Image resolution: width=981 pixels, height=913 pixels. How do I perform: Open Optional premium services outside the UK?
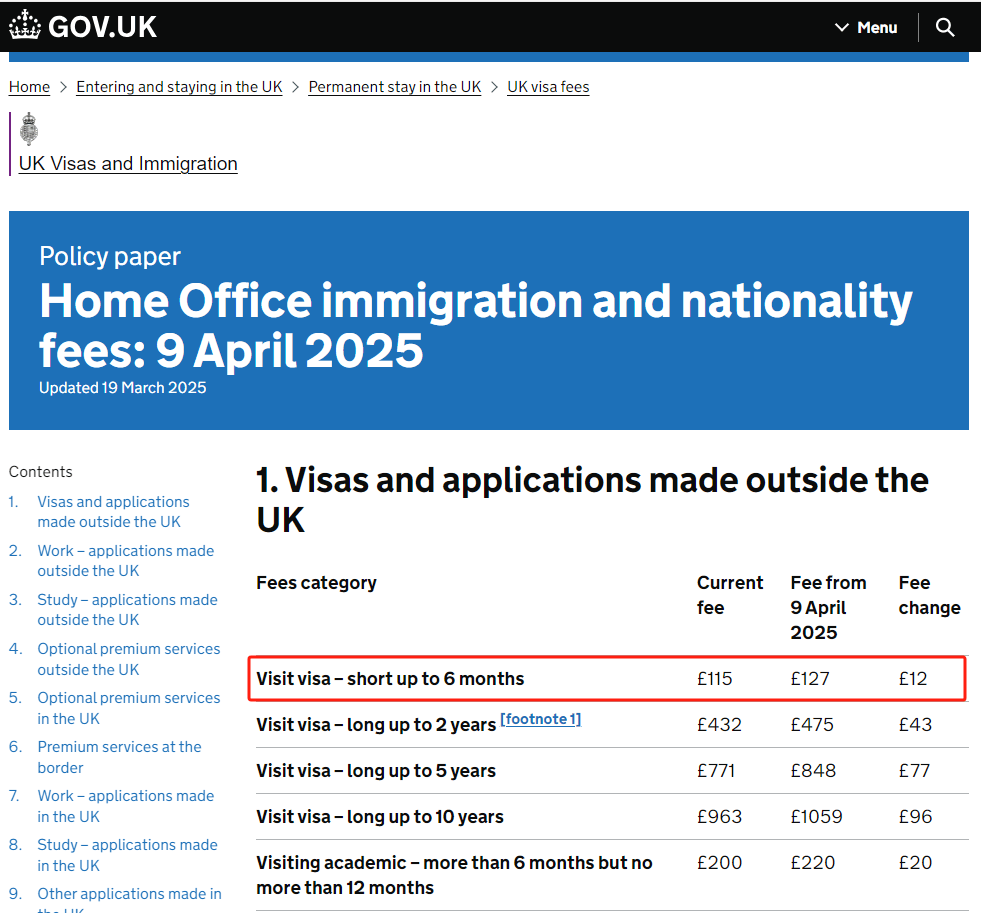pyautogui.click(x=128, y=659)
